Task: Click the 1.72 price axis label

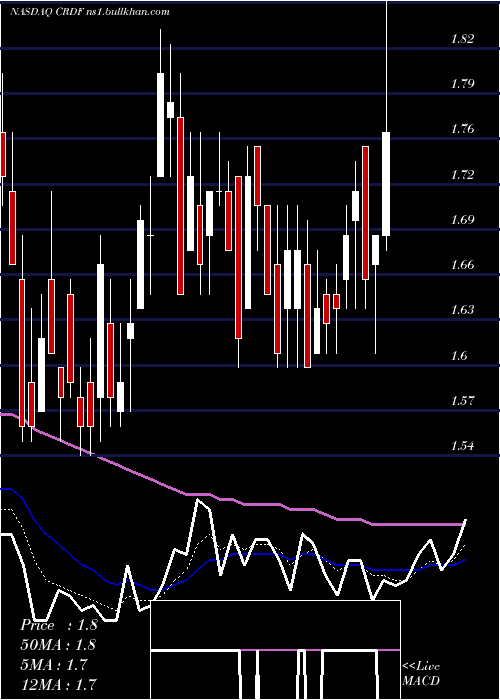Action: pyautogui.click(x=462, y=175)
